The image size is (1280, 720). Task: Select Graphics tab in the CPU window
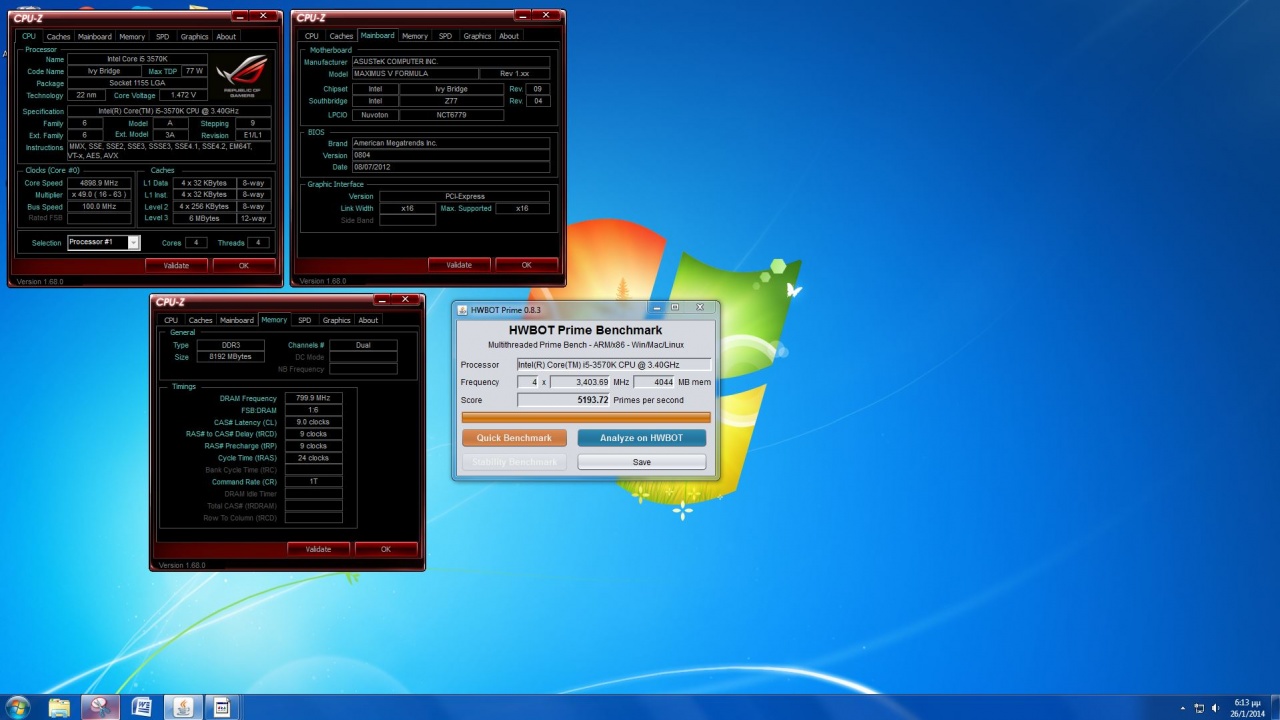[x=194, y=36]
